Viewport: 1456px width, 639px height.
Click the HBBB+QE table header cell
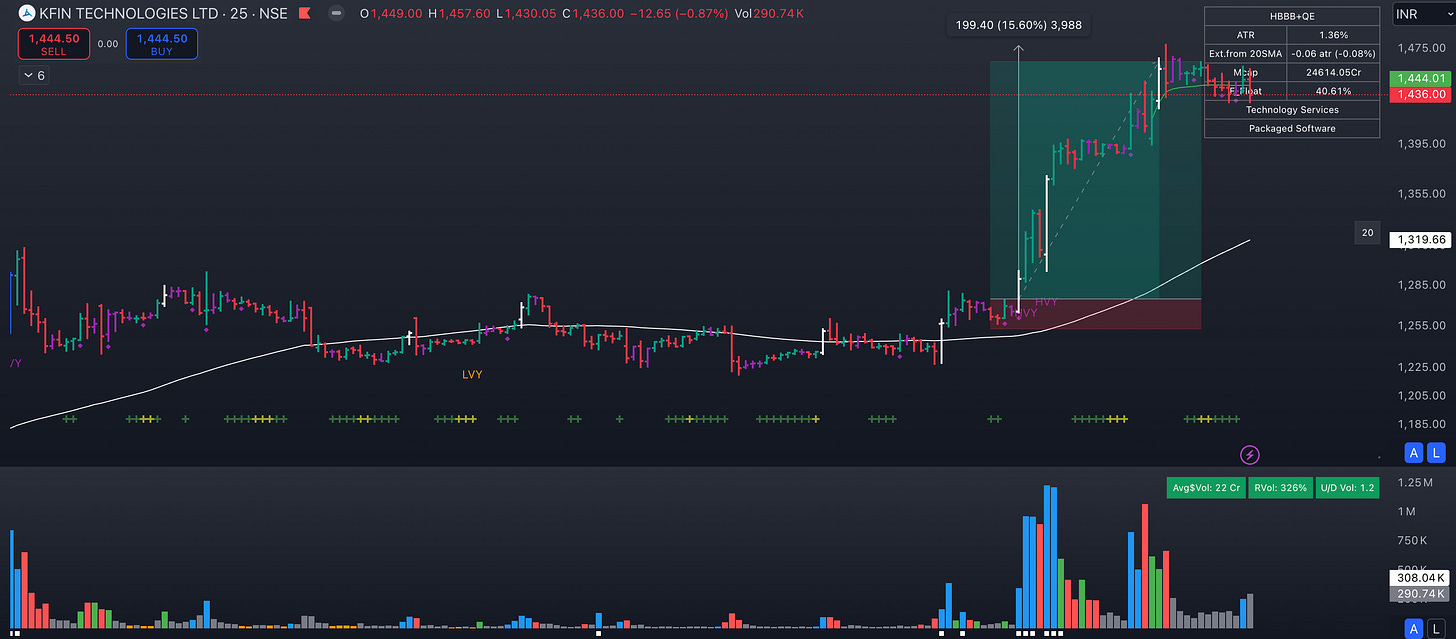1292,16
